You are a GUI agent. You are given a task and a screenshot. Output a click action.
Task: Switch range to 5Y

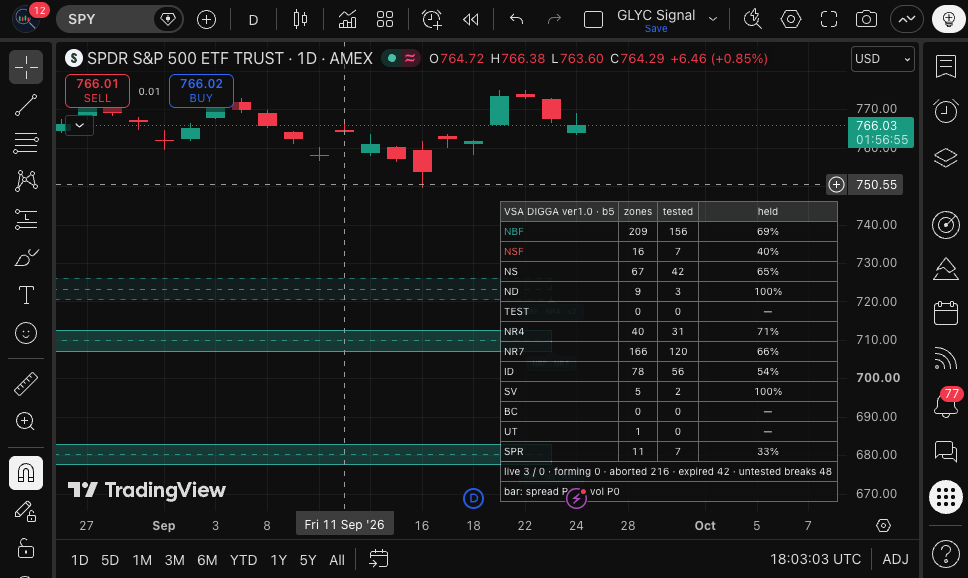[x=307, y=560]
